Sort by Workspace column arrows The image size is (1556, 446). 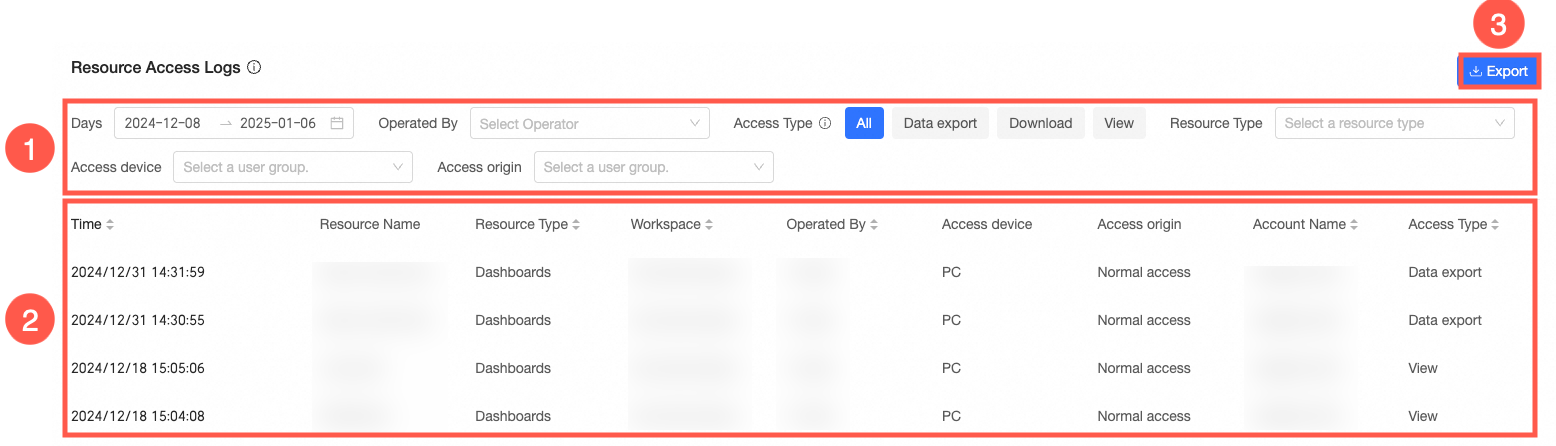pos(709,225)
